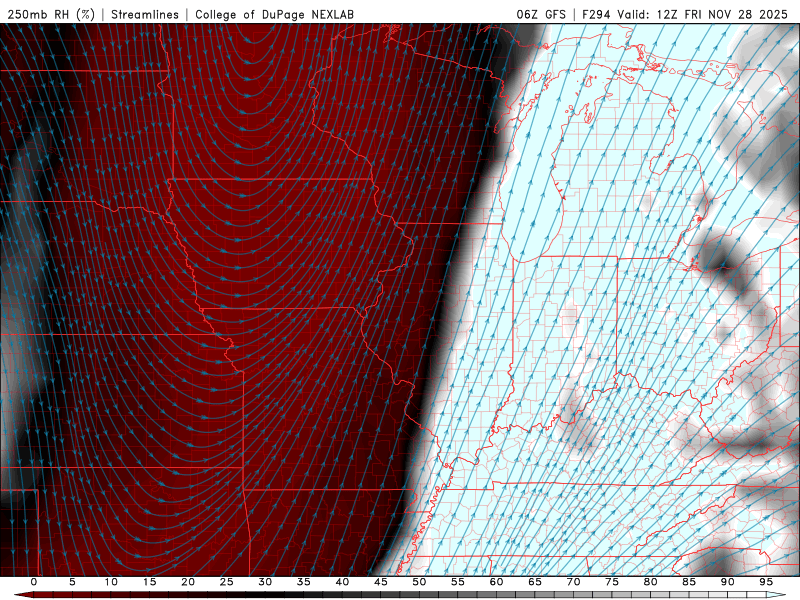Click the "95" value on color scale
Image resolution: width=800 pixels, height=600 pixels.
click(x=766, y=582)
